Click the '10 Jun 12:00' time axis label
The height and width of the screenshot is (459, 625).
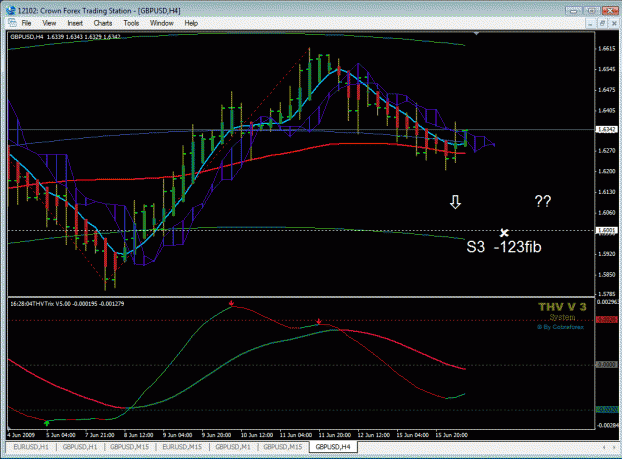pos(257,435)
